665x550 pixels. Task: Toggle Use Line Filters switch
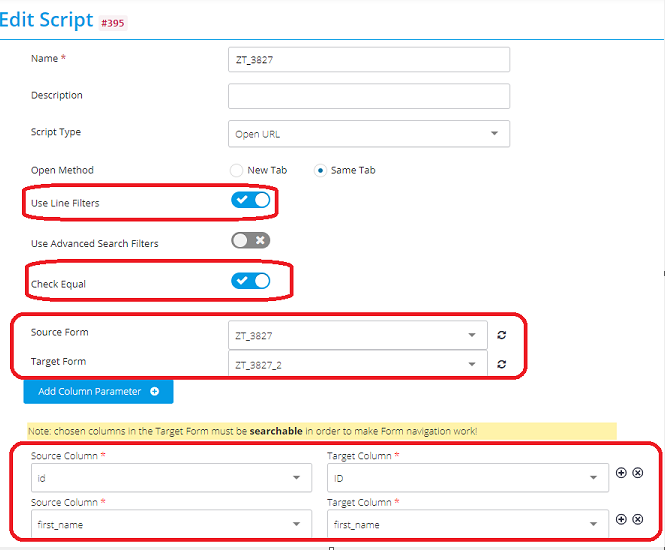250,200
